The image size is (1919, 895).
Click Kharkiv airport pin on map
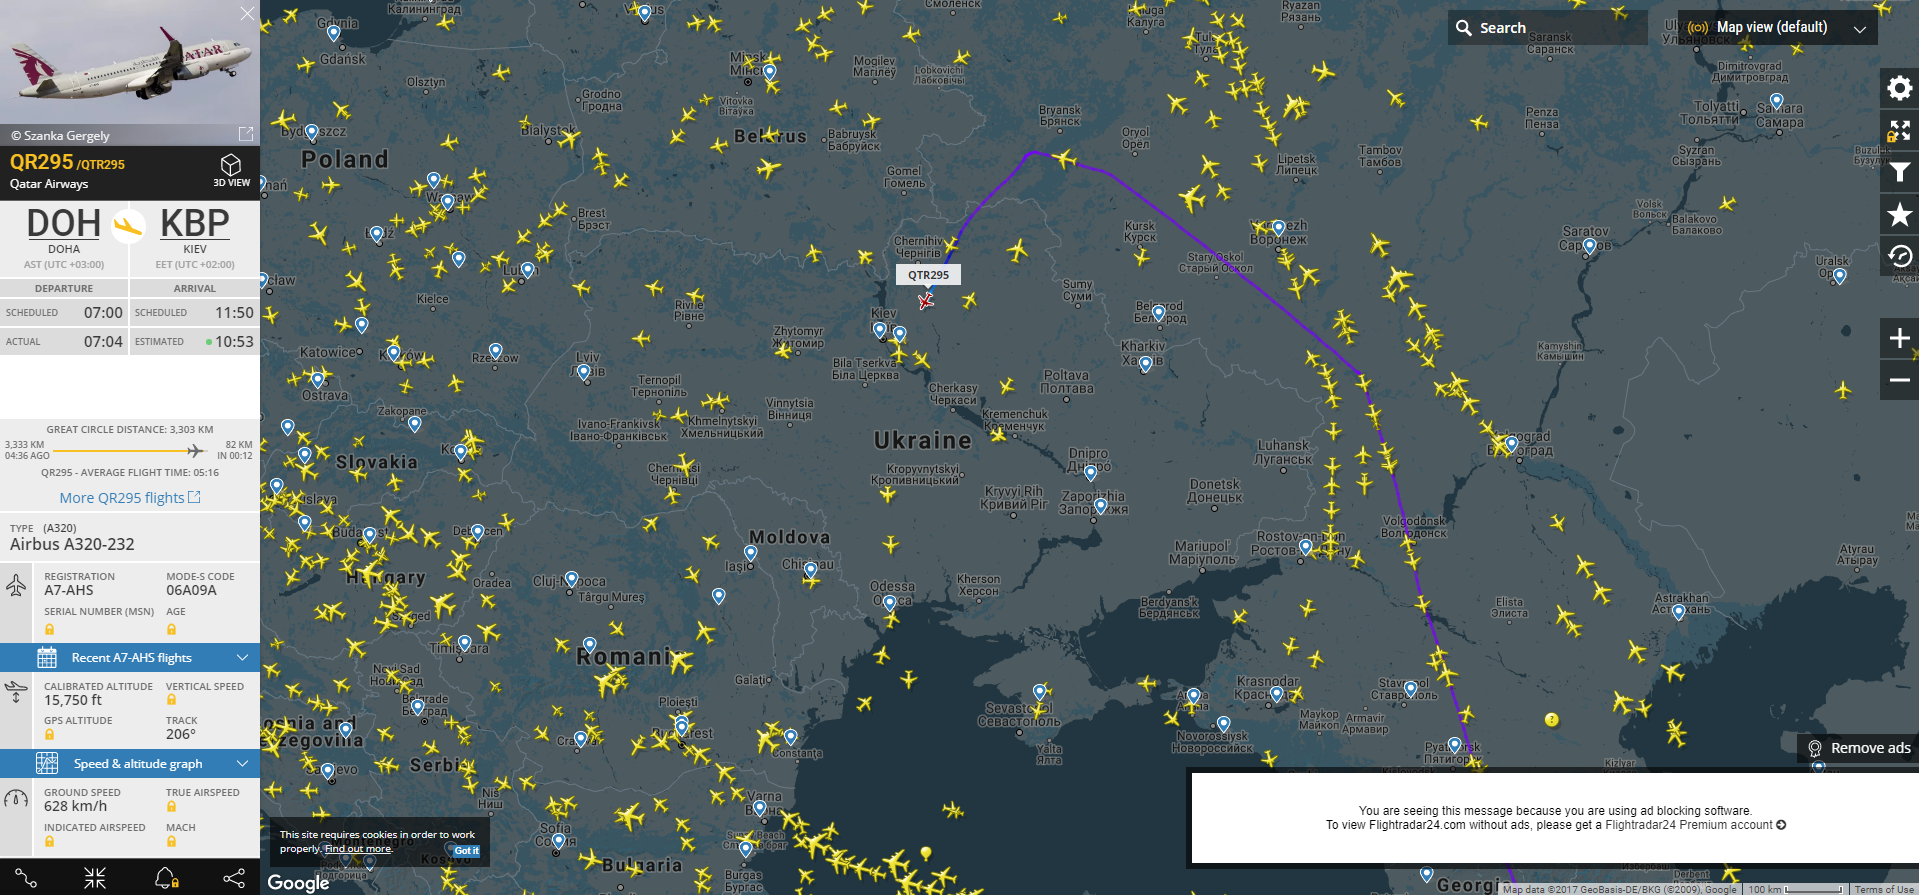[x=1145, y=365]
